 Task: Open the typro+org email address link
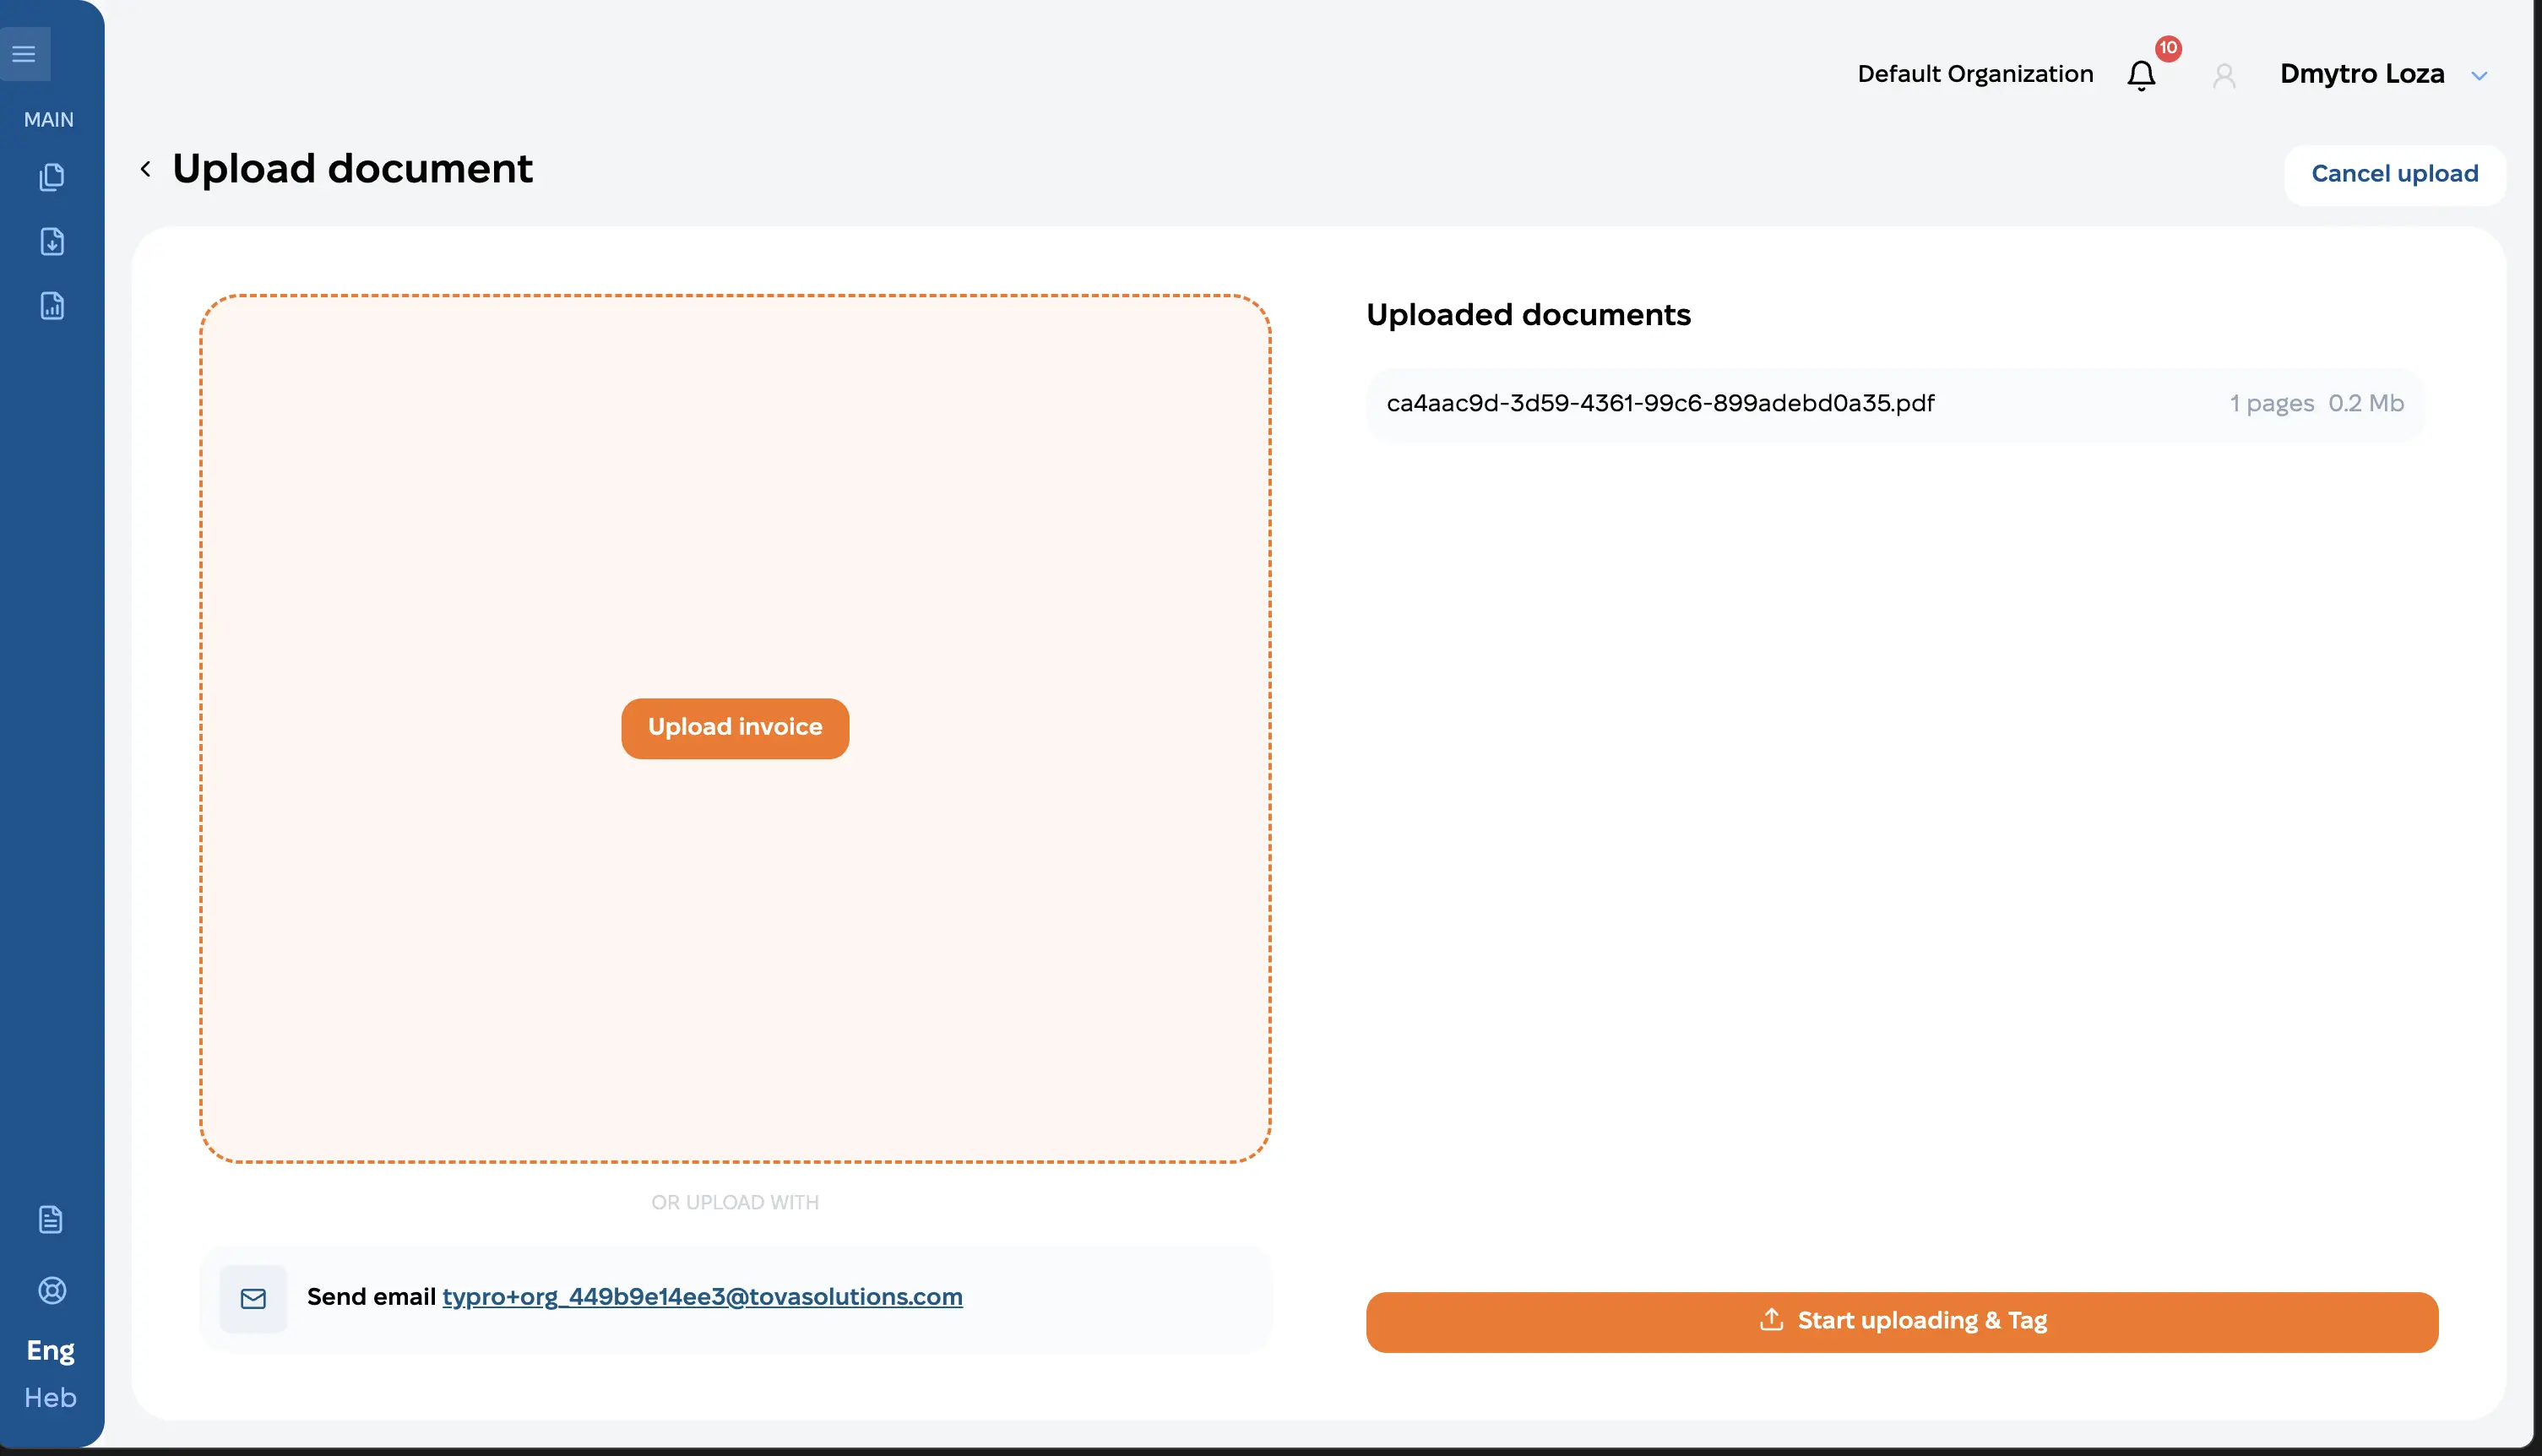pos(702,1297)
